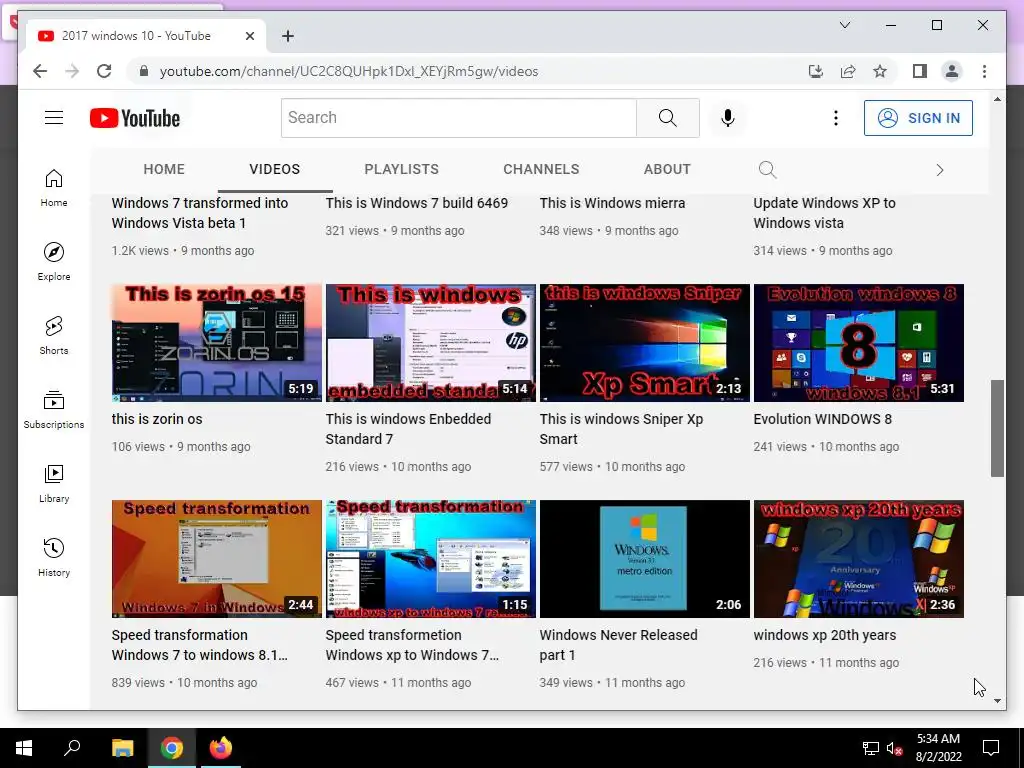Open taskbar search
The width and height of the screenshot is (1024, 768).
tap(72, 748)
